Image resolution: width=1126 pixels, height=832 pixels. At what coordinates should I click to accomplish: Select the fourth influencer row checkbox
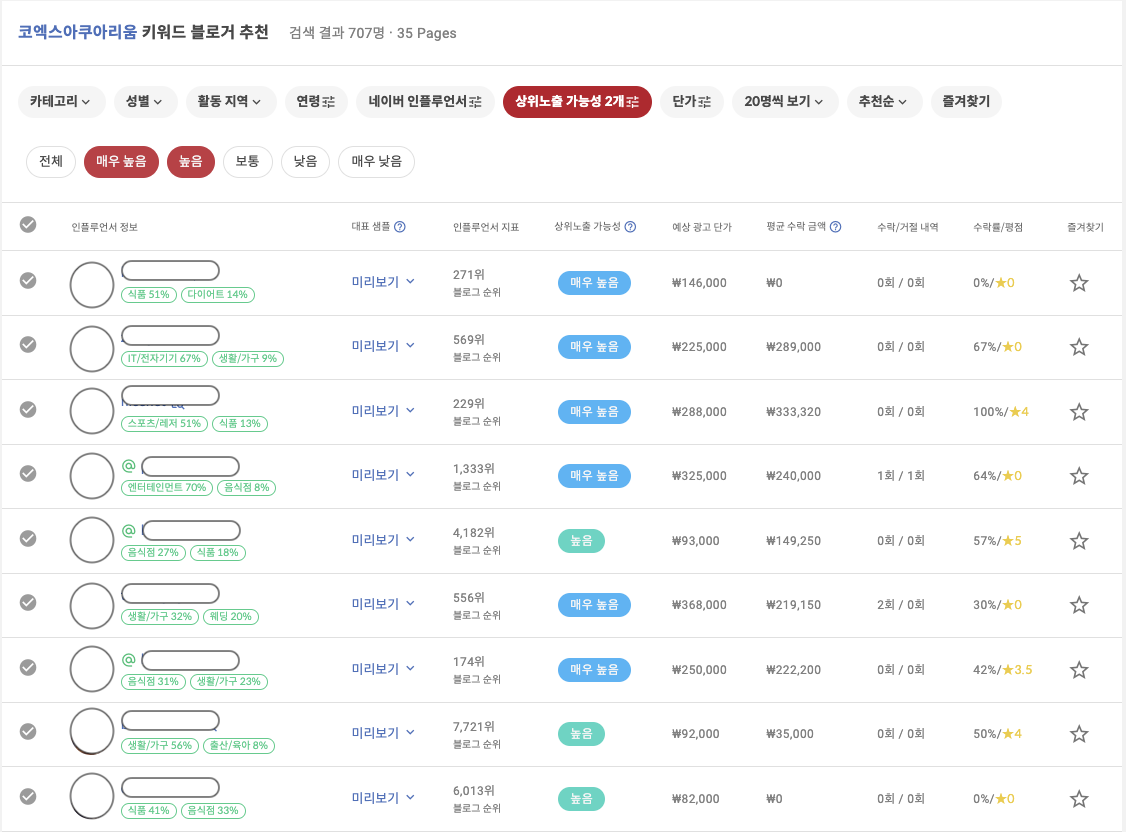click(x=28, y=475)
